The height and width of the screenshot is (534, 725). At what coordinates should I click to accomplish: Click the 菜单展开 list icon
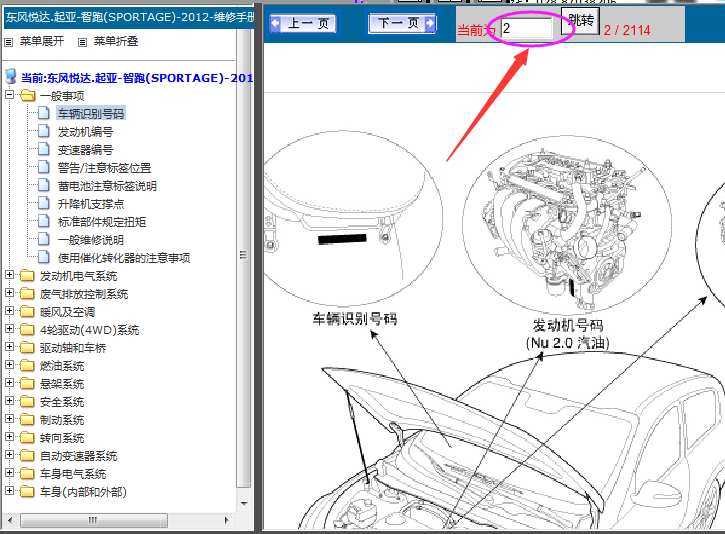(x=9, y=43)
